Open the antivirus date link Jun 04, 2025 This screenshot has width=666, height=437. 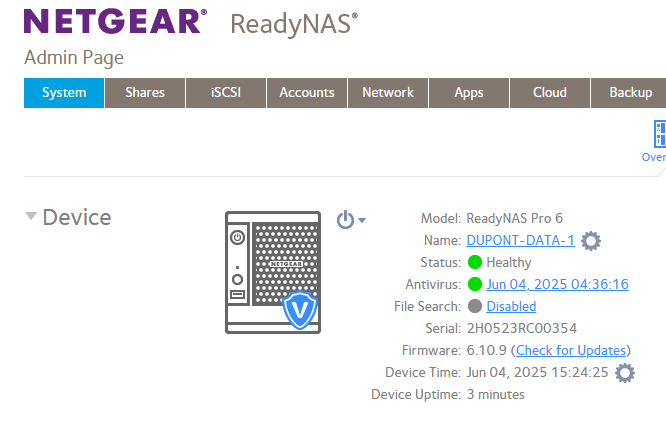557,284
